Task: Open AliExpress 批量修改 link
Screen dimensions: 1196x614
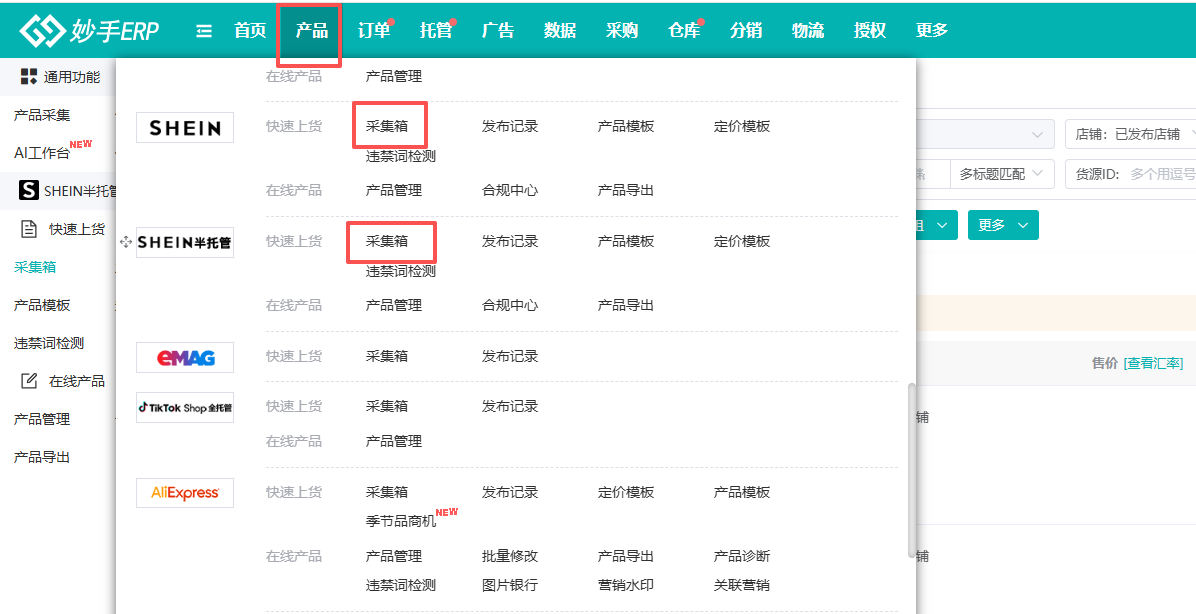Action: point(510,556)
